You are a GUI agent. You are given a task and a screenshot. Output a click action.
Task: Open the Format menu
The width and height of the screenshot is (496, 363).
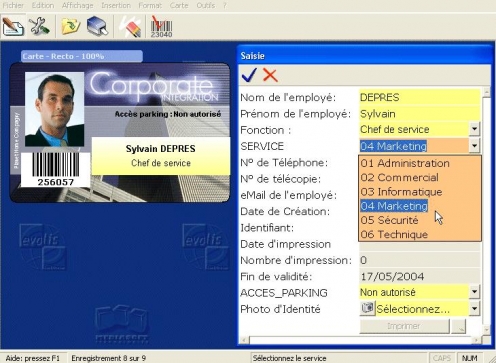pyautogui.click(x=150, y=5)
